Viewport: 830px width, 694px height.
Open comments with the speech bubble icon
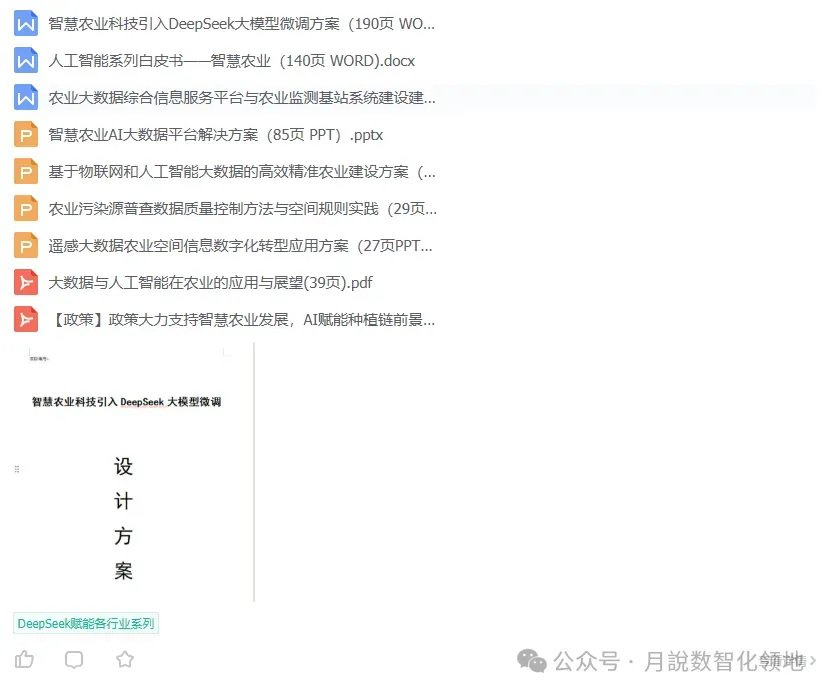pyautogui.click(x=74, y=660)
